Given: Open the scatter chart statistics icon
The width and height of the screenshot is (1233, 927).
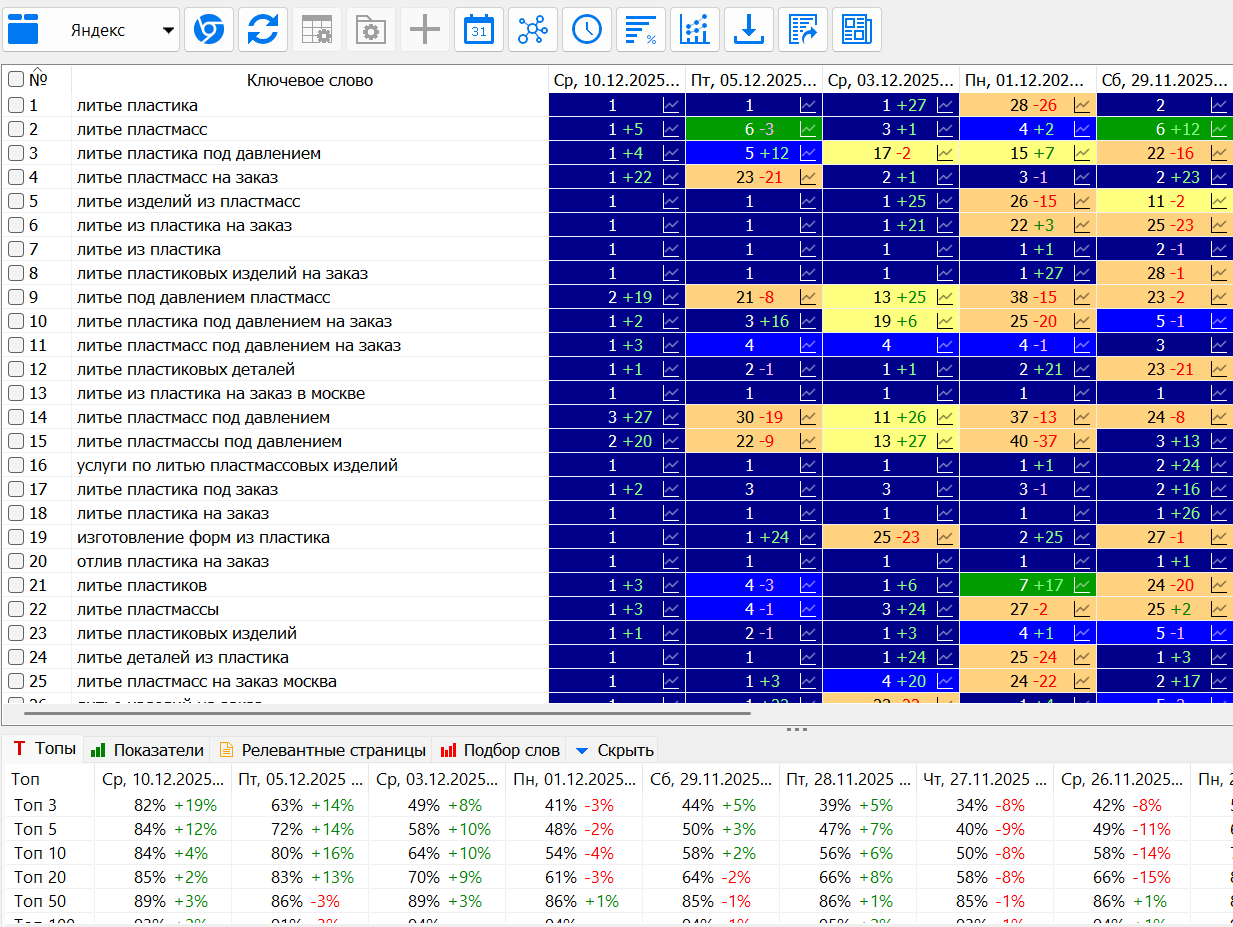Looking at the screenshot, I should [x=695, y=30].
